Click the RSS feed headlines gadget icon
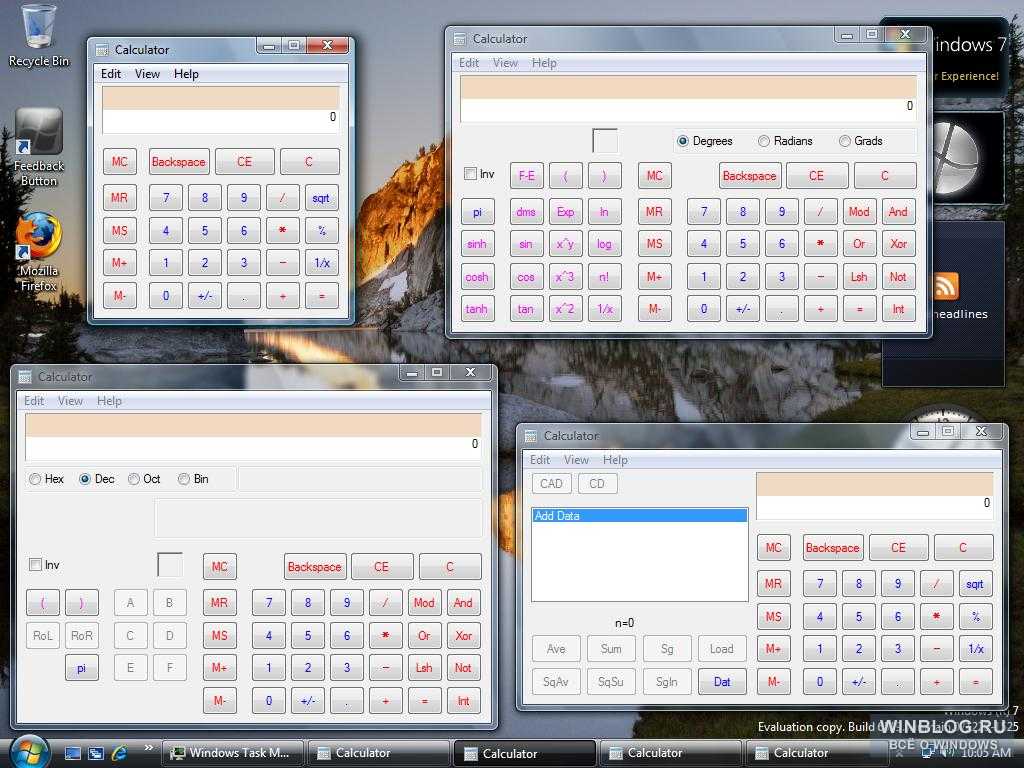The height and width of the screenshot is (768, 1024). [x=946, y=285]
